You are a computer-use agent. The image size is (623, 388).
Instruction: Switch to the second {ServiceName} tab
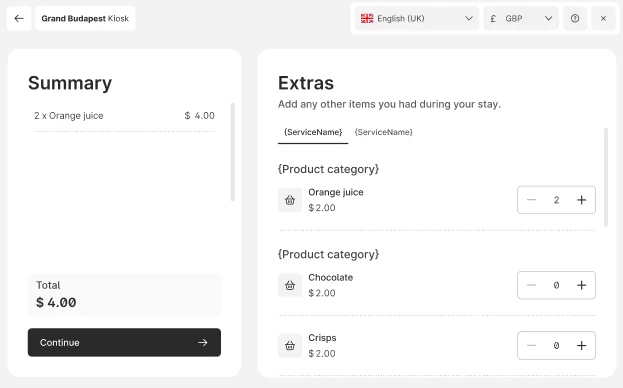pos(383,132)
